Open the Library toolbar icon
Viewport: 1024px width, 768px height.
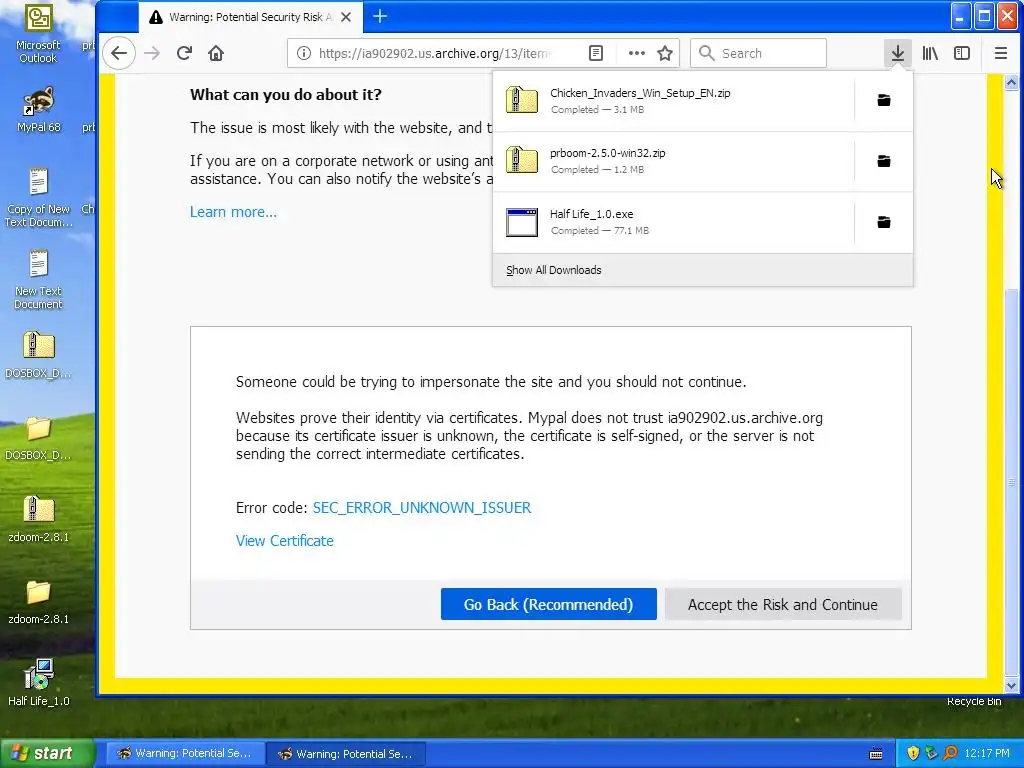[x=930, y=54]
